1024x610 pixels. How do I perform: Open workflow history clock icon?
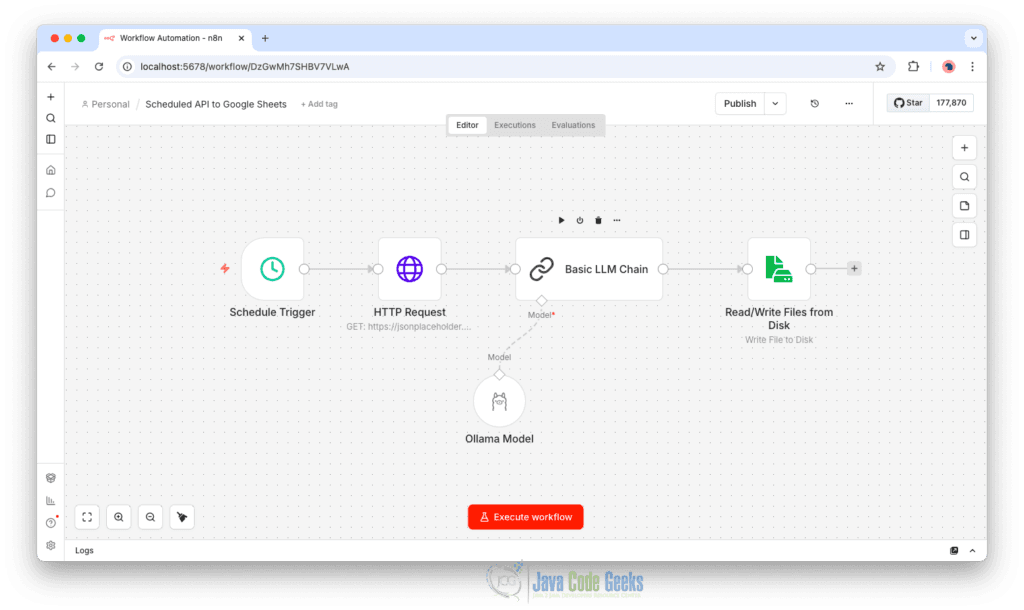814,103
